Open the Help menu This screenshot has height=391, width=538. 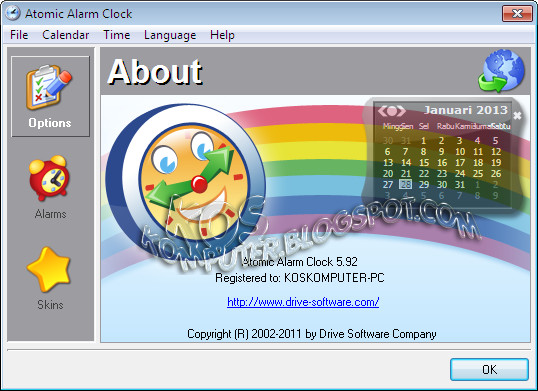tap(222, 35)
